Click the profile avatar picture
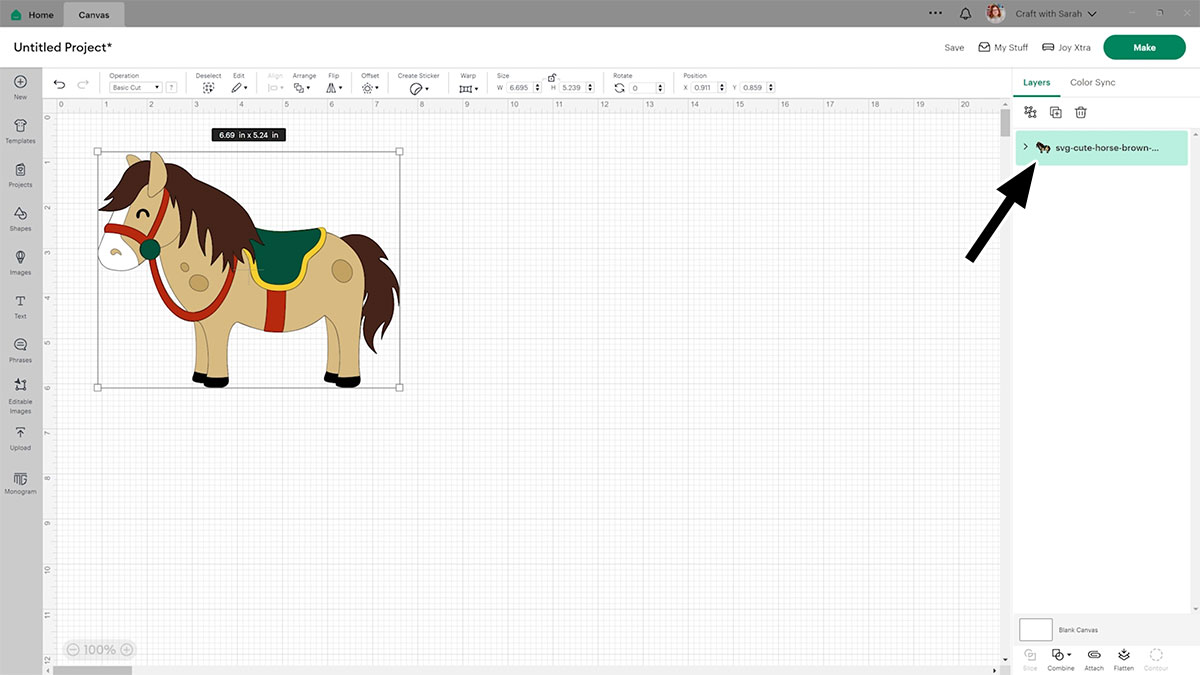Viewport: 1200px width, 675px height. (995, 14)
